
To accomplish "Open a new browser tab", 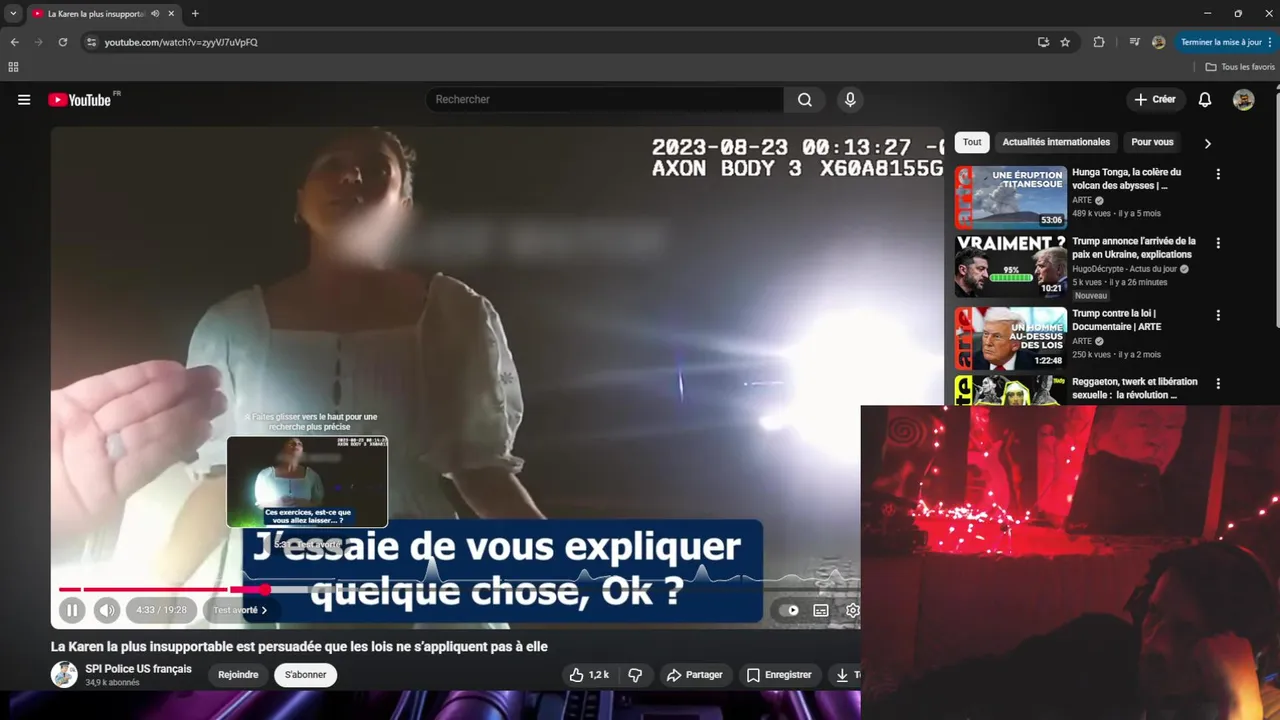I will (x=195, y=14).
